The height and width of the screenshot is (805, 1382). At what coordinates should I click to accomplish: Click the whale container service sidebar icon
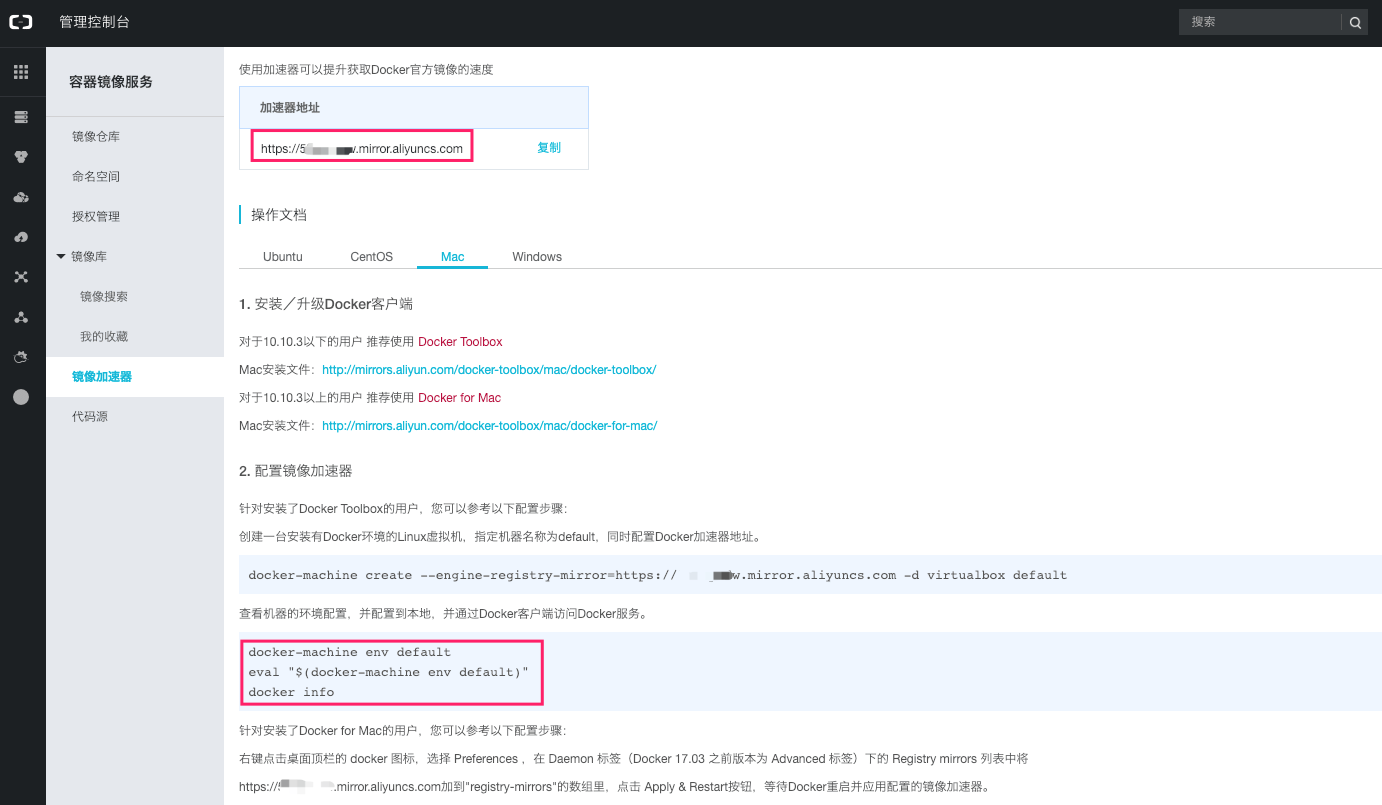[x=21, y=357]
